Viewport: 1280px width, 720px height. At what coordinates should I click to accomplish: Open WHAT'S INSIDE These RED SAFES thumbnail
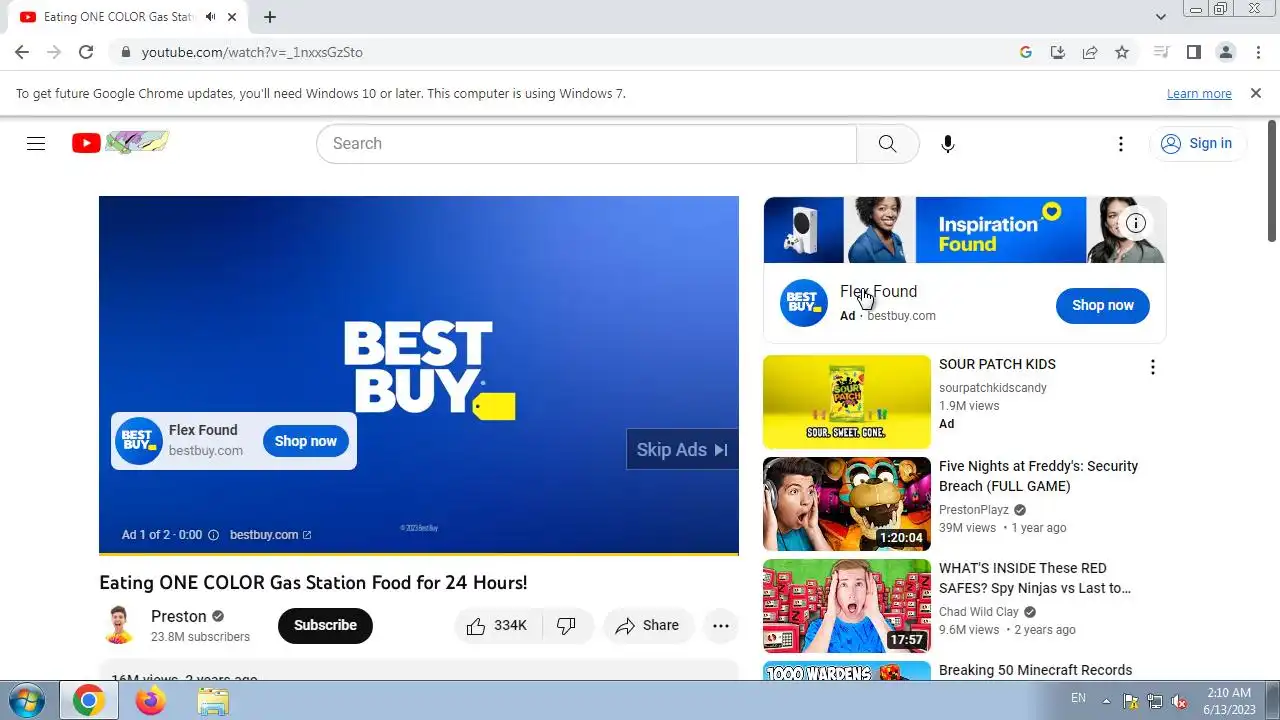tap(847, 606)
